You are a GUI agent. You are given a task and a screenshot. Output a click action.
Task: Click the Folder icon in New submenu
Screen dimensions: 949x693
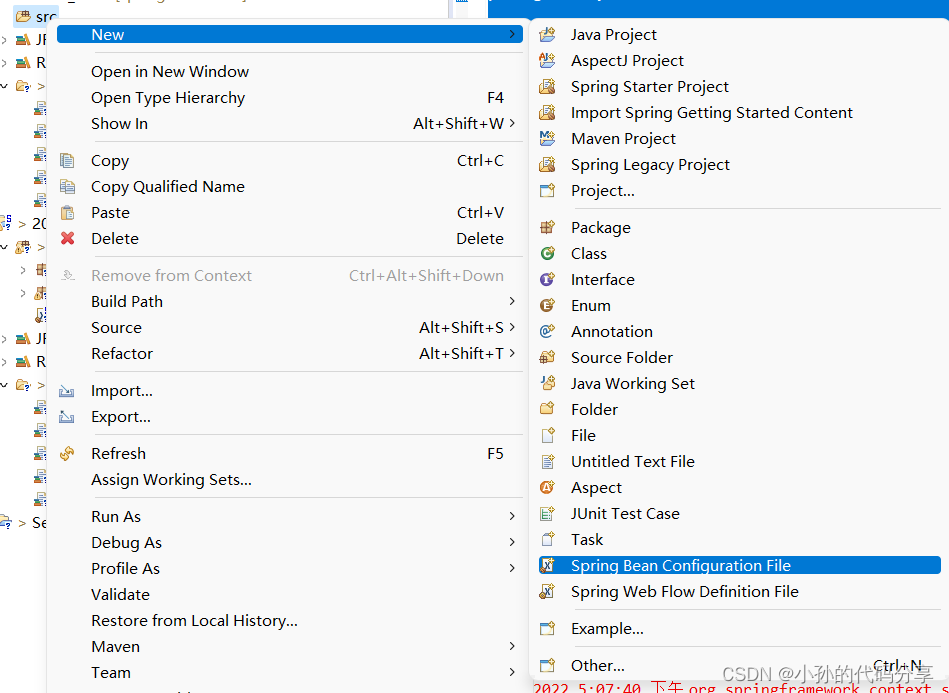(x=547, y=410)
